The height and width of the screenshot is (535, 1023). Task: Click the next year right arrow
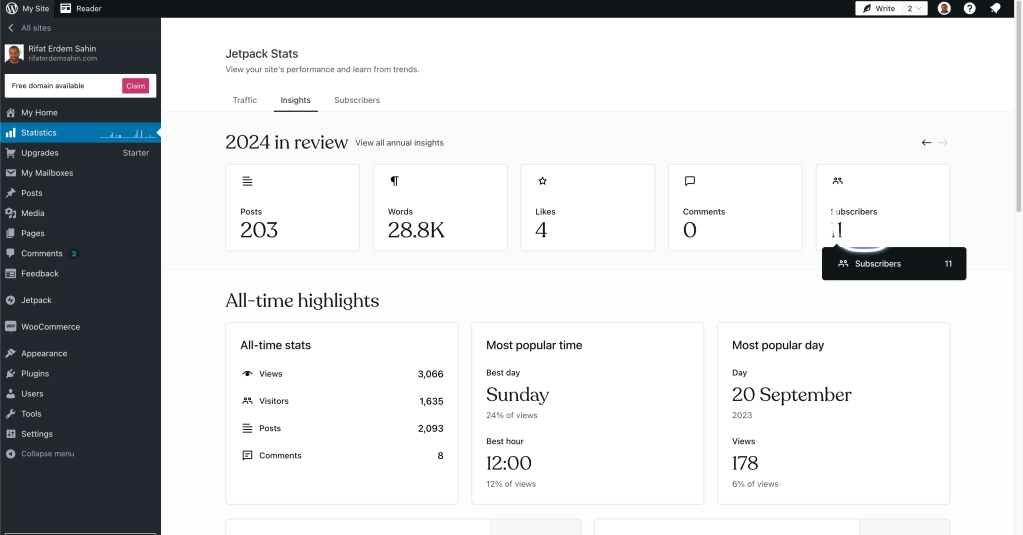tap(943, 142)
